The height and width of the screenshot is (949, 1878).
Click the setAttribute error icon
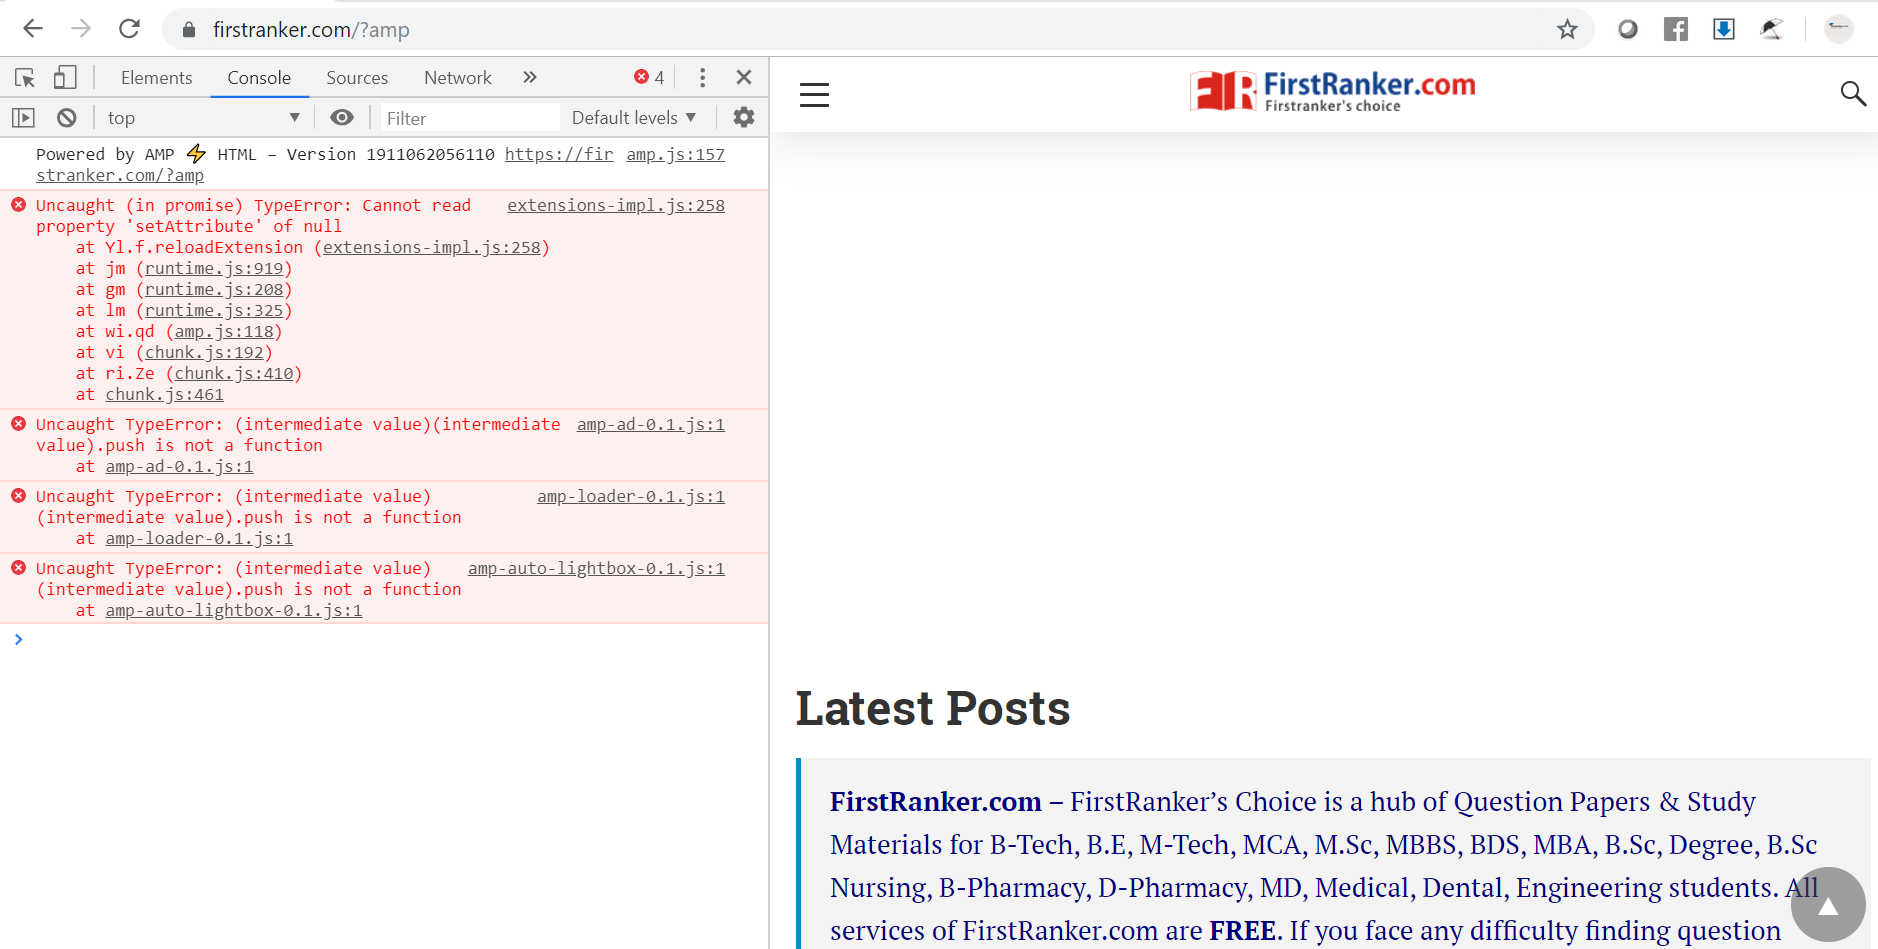click(18, 205)
